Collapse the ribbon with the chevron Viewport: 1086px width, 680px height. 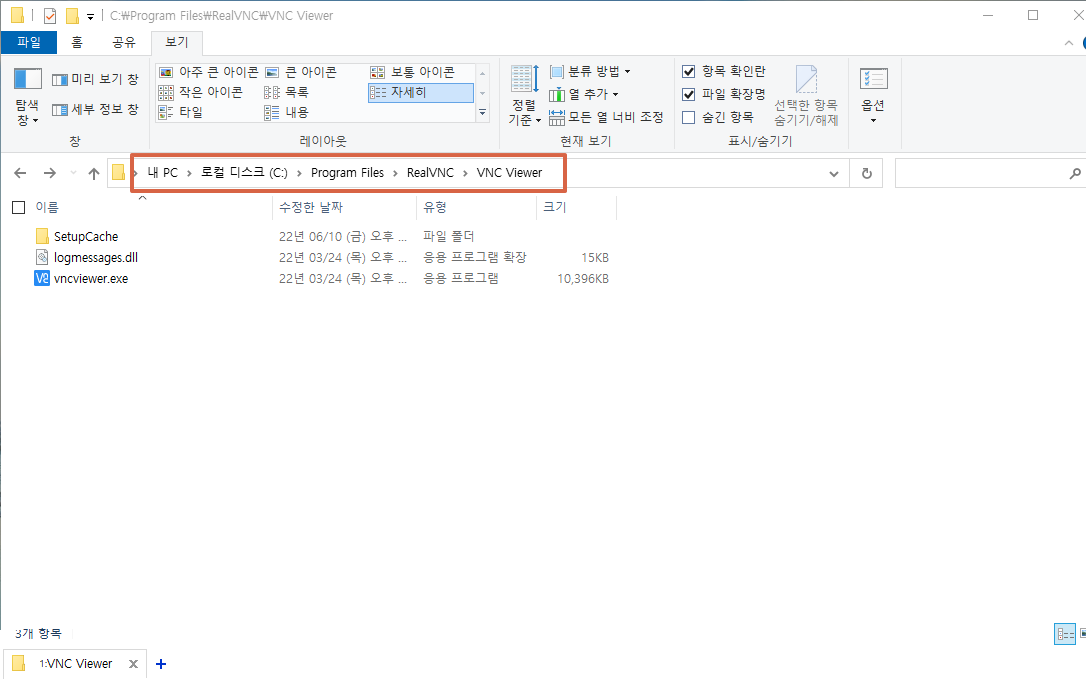point(1069,43)
